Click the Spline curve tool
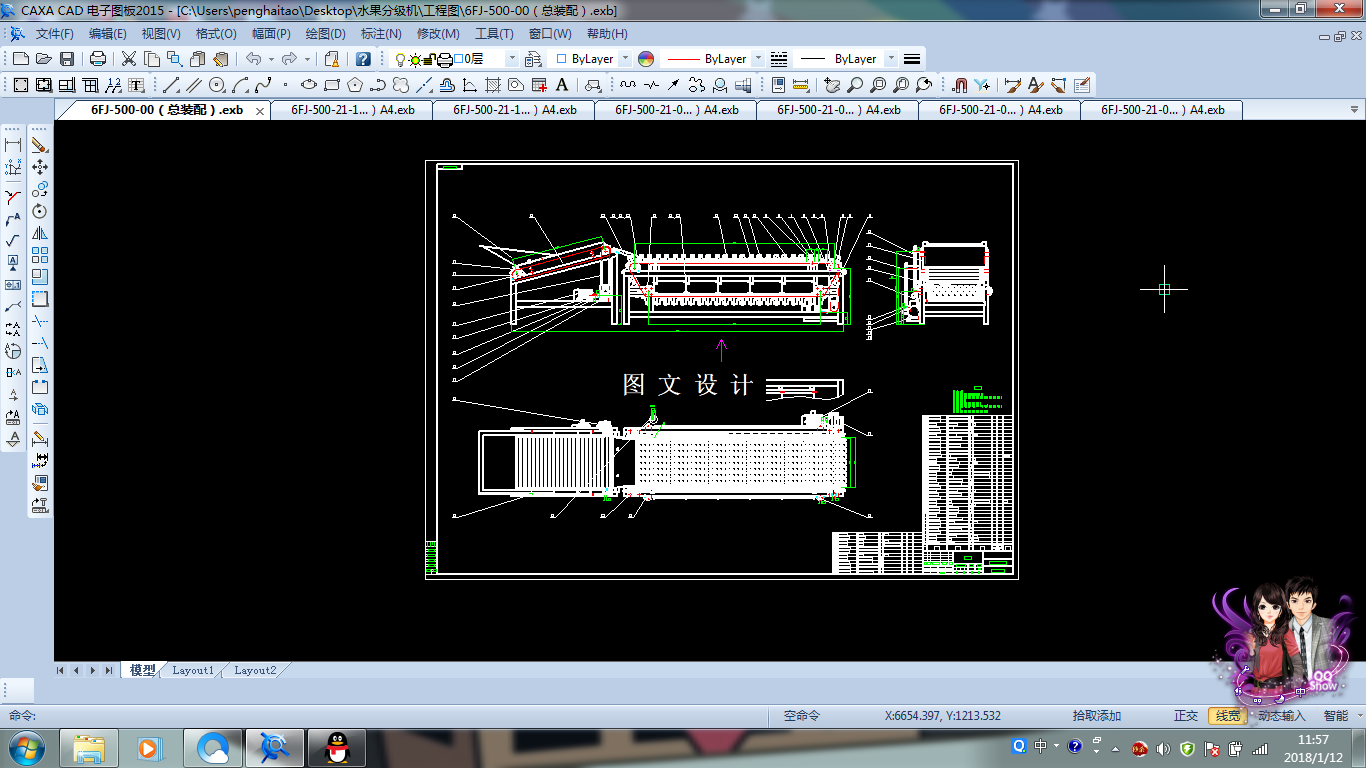The image size is (1366, 768). point(263,85)
